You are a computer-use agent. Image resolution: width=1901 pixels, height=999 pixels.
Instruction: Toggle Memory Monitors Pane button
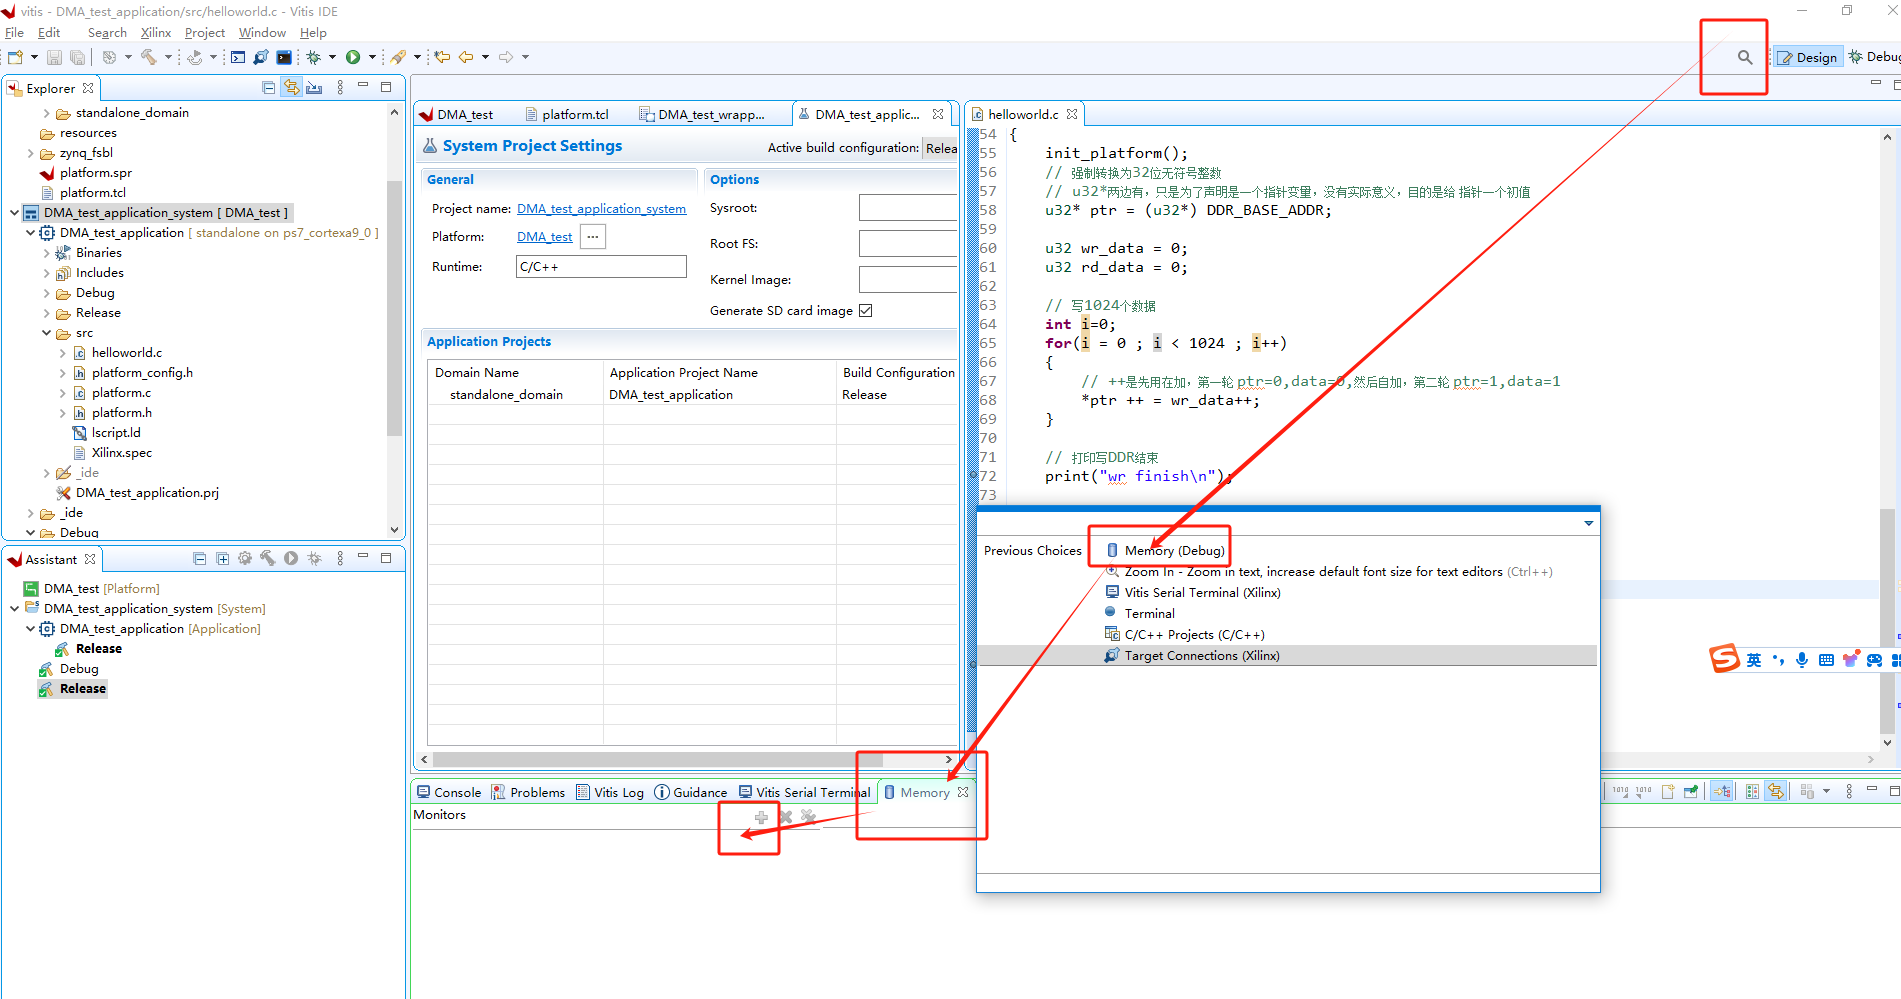(x=1722, y=791)
